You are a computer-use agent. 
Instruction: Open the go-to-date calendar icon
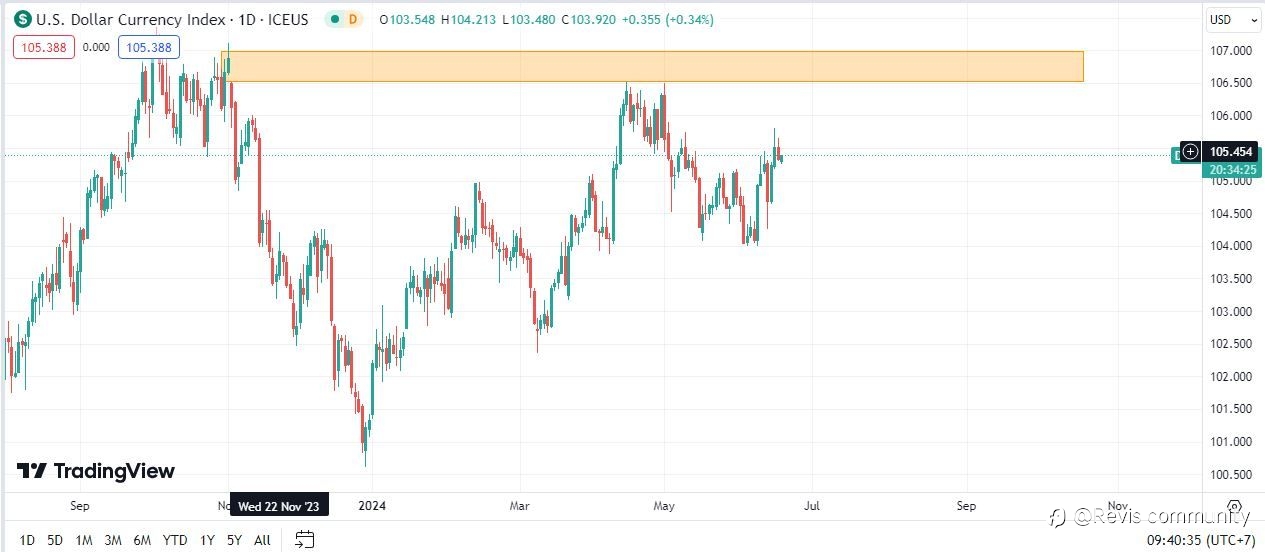pyautogui.click(x=305, y=540)
